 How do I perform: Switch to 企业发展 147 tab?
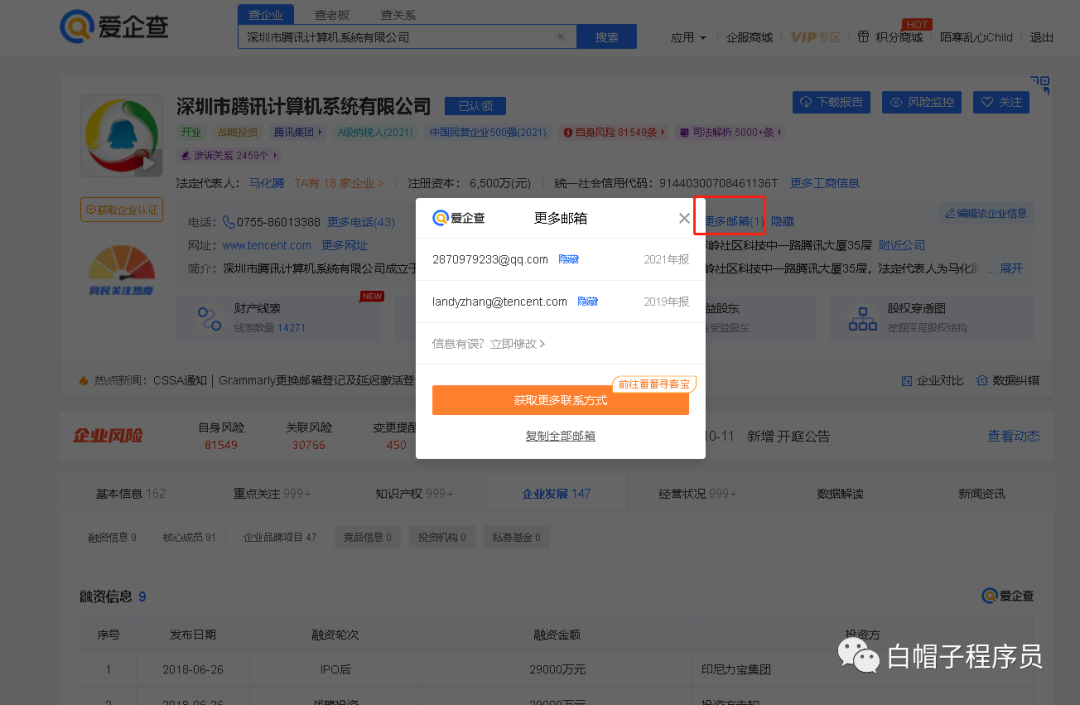pyautogui.click(x=556, y=494)
